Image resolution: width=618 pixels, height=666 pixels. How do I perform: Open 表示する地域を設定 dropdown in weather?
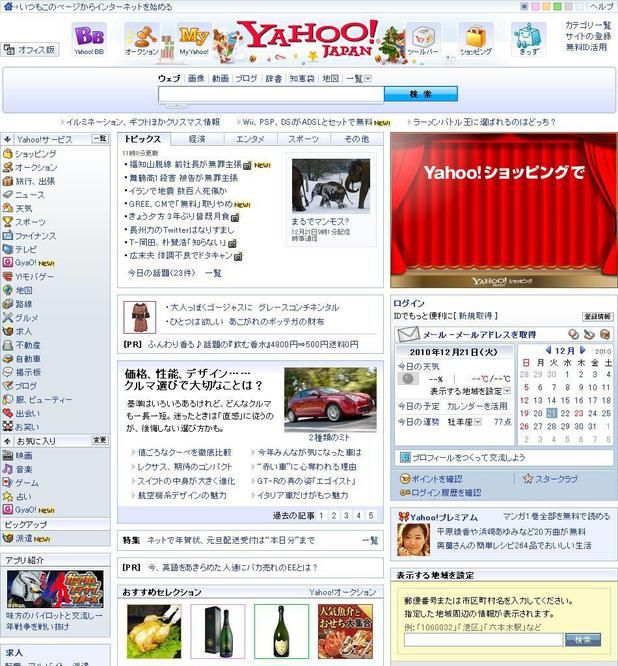coord(508,391)
